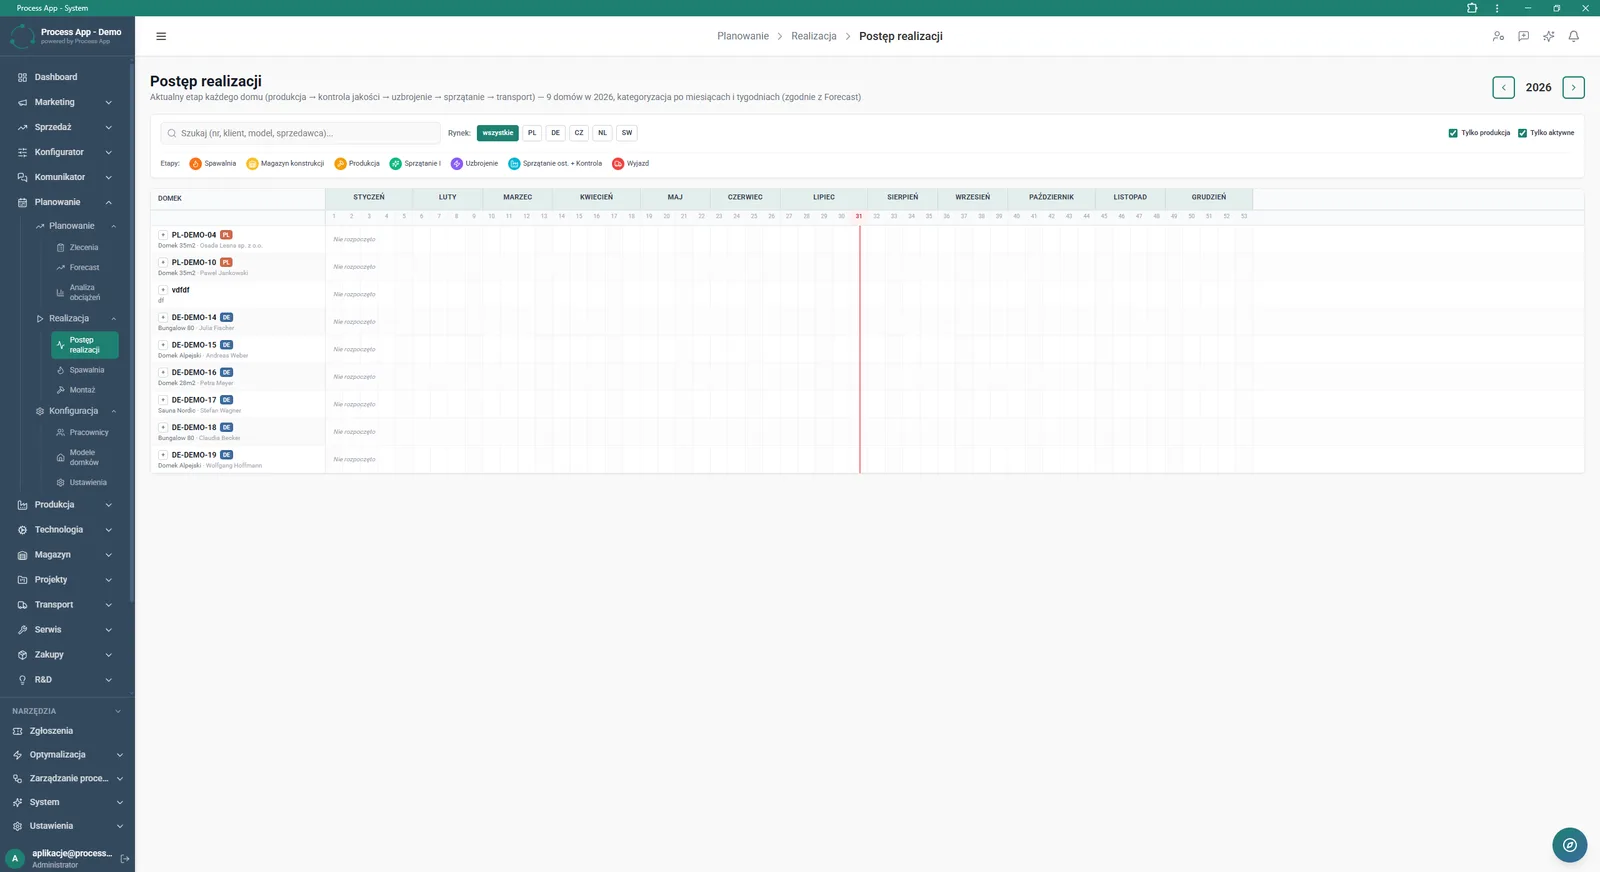Open the user settings icon in header
Screen dimensions: 1600x872
pos(1498,36)
